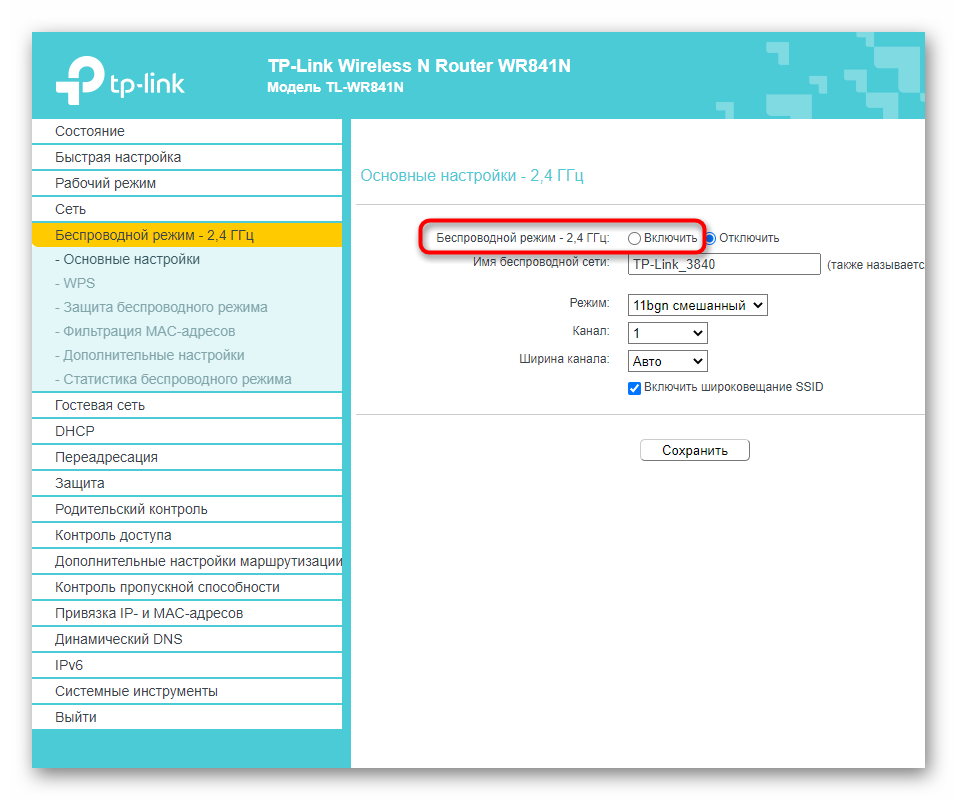Open the DHCP menu item
The height and width of the screenshot is (800, 957).
187,431
